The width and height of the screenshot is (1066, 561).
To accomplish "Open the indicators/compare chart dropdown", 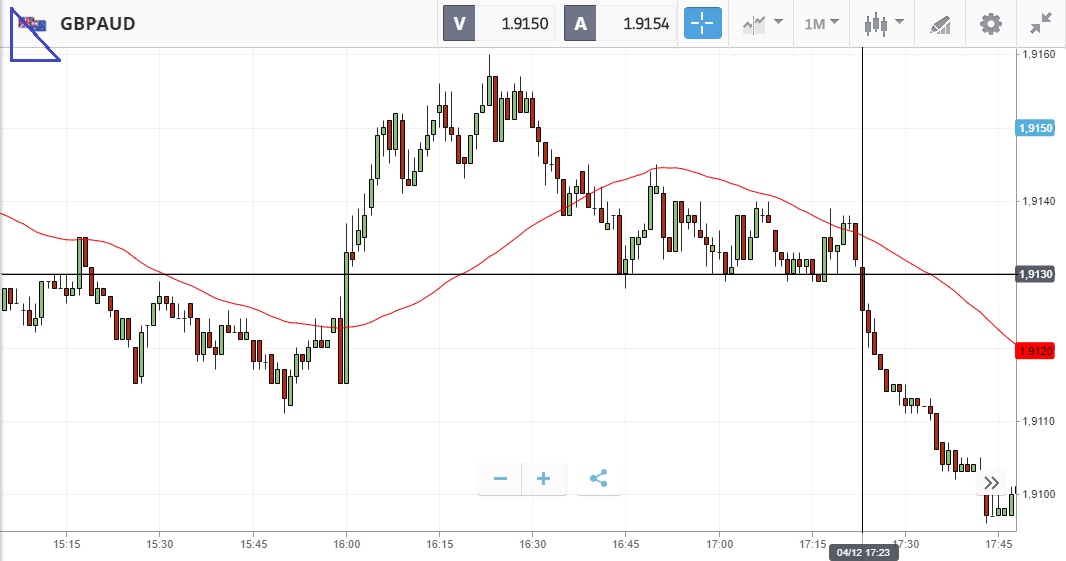I will (x=761, y=23).
